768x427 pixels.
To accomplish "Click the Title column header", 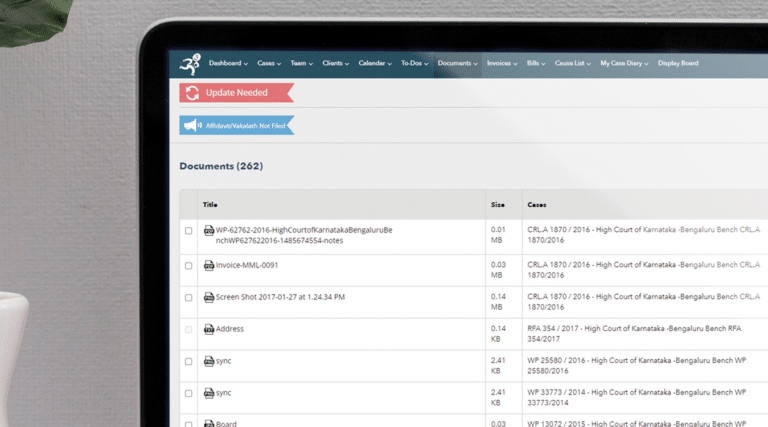I will (x=210, y=205).
